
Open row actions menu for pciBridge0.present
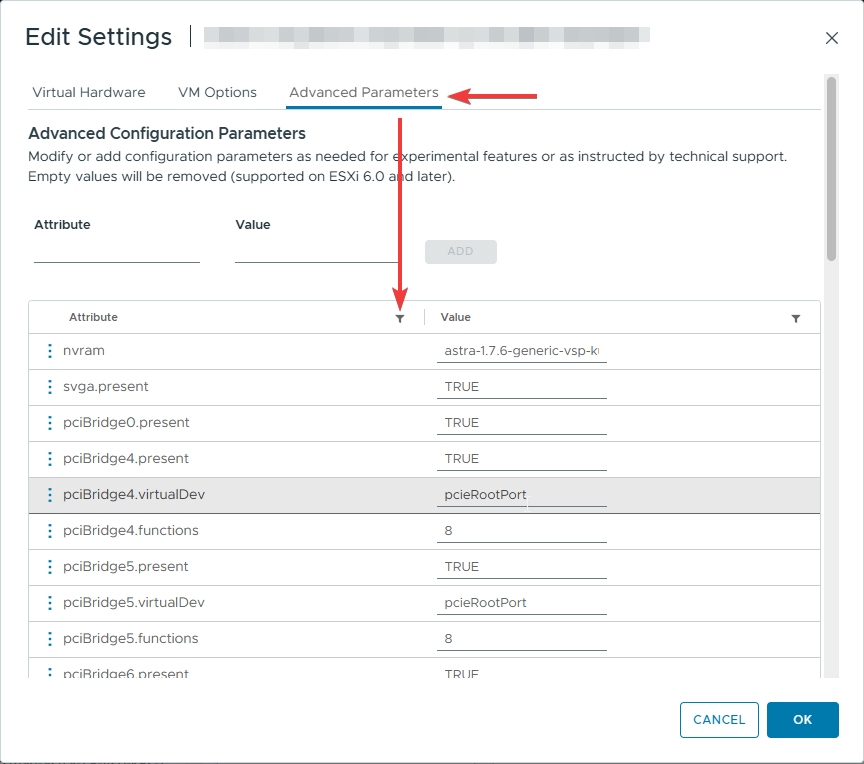49,423
